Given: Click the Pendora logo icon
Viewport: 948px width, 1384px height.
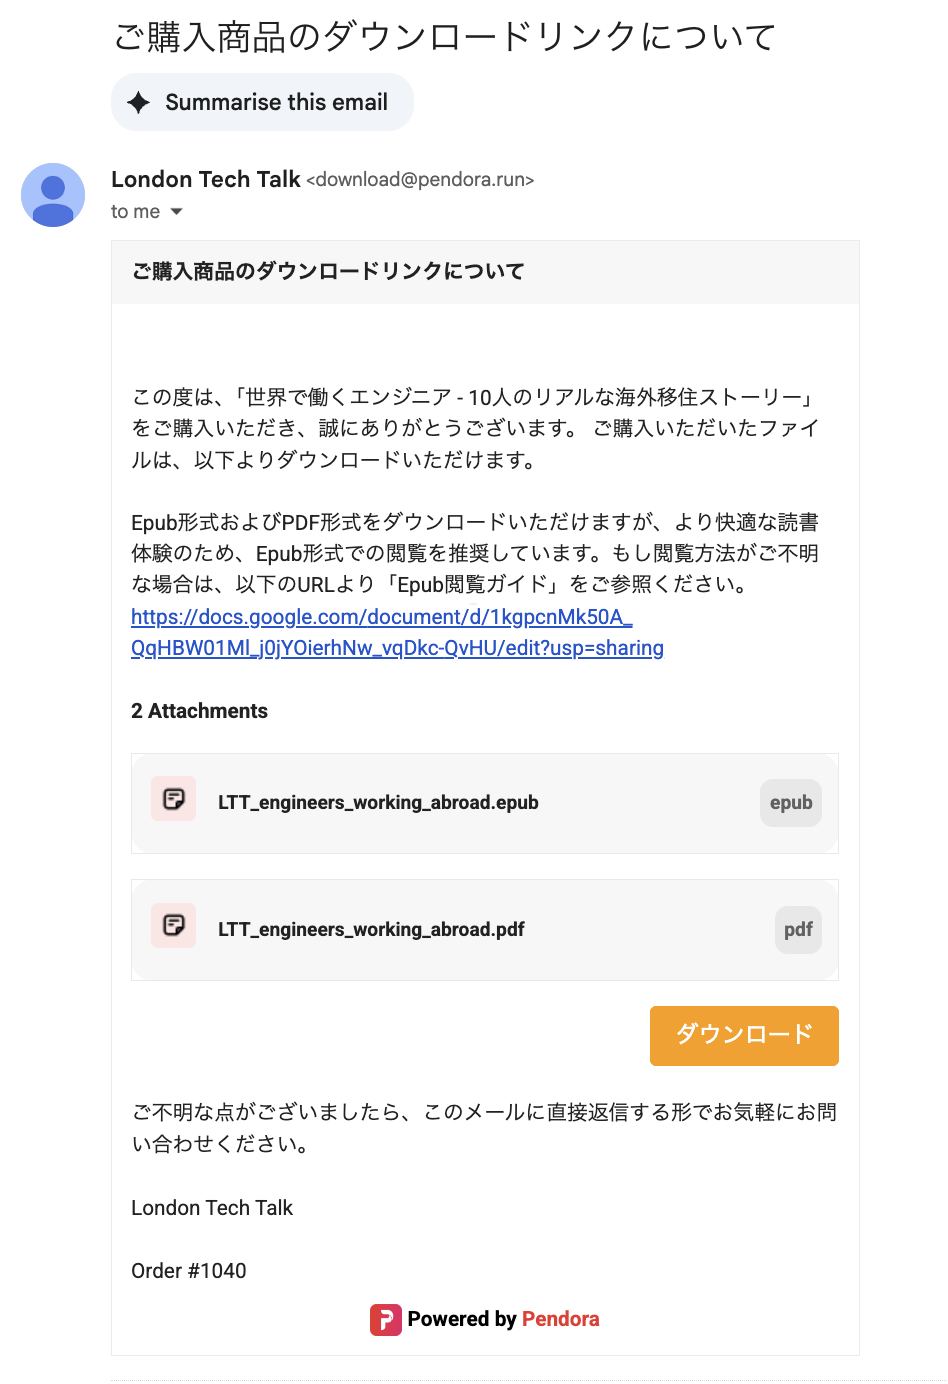Looking at the screenshot, I should point(385,1320).
